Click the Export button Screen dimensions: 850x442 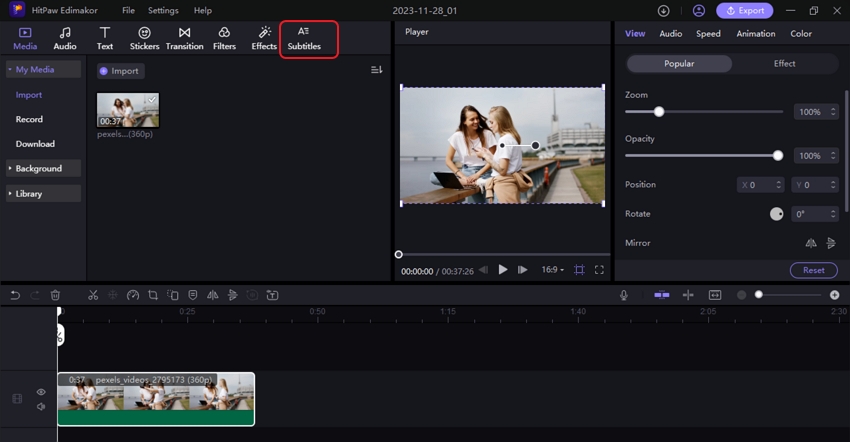click(744, 10)
